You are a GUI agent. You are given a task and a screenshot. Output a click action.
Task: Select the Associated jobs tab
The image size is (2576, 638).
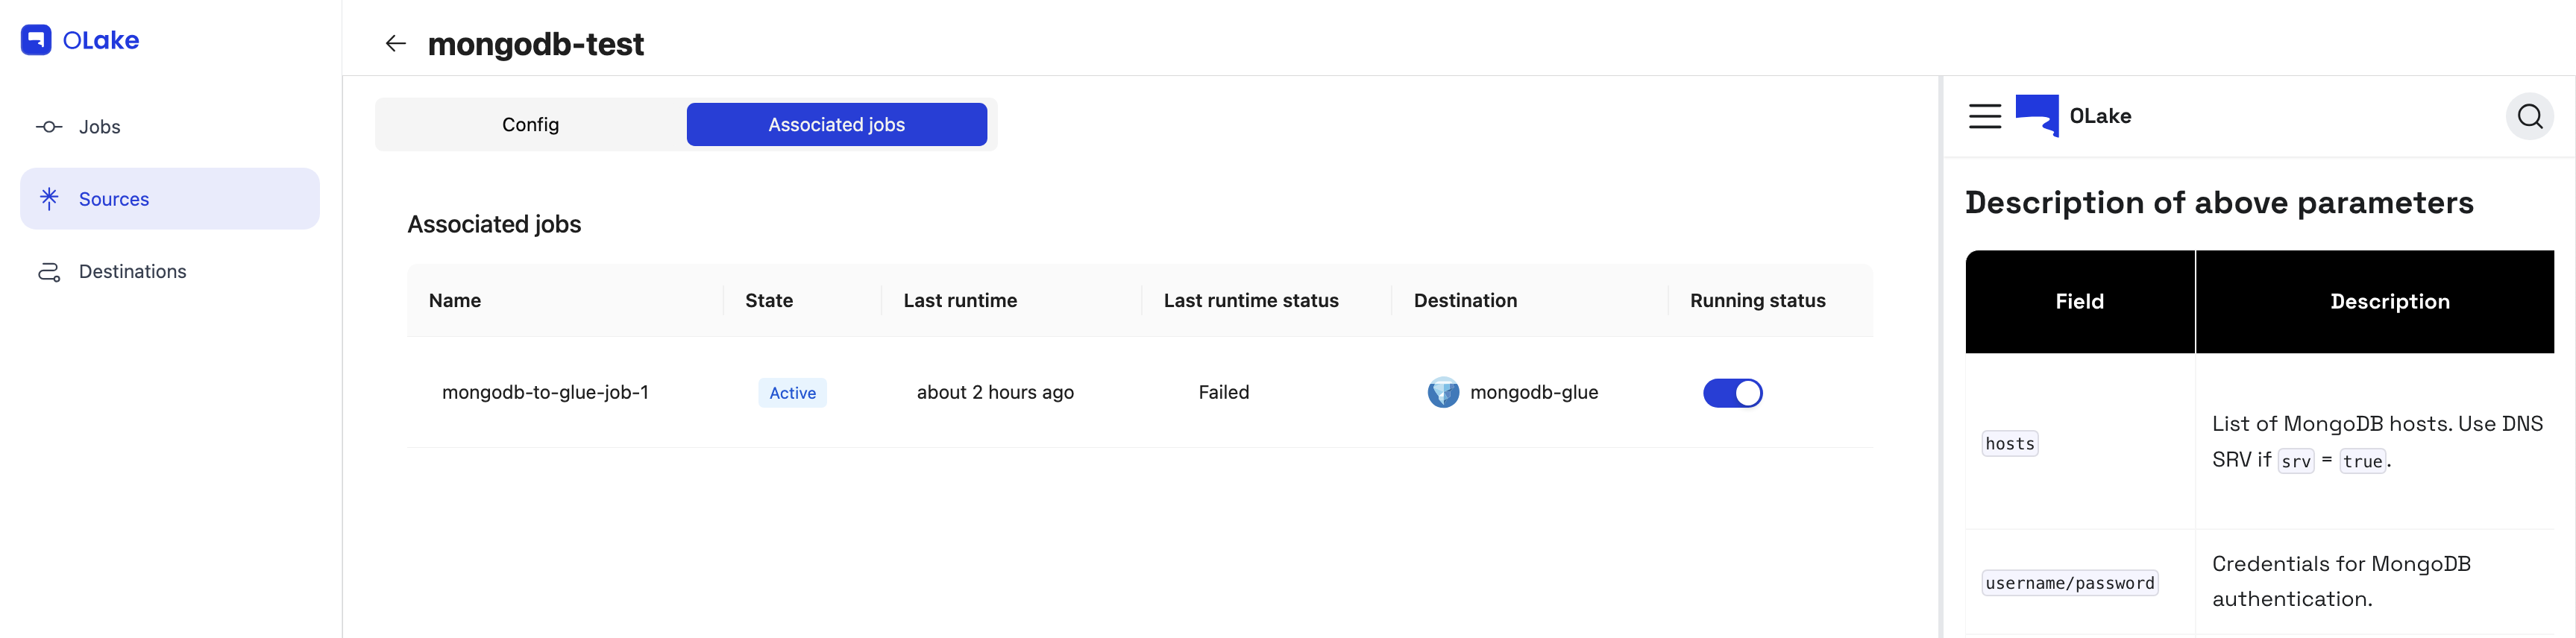pyautogui.click(x=837, y=124)
